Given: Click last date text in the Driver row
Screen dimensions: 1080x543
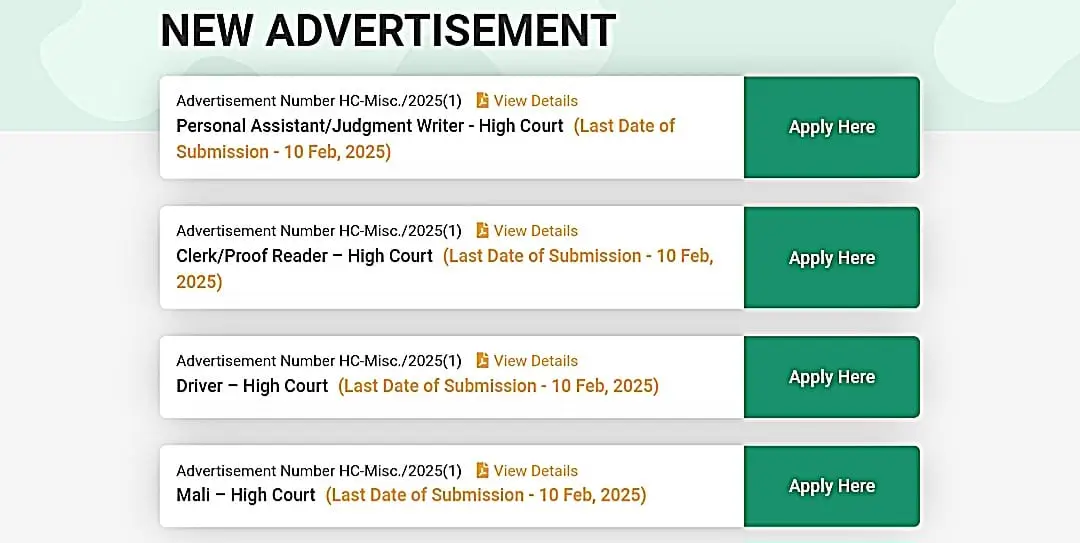Looking at the screenshot, I should pyautogui.click(x=499, y=386).
